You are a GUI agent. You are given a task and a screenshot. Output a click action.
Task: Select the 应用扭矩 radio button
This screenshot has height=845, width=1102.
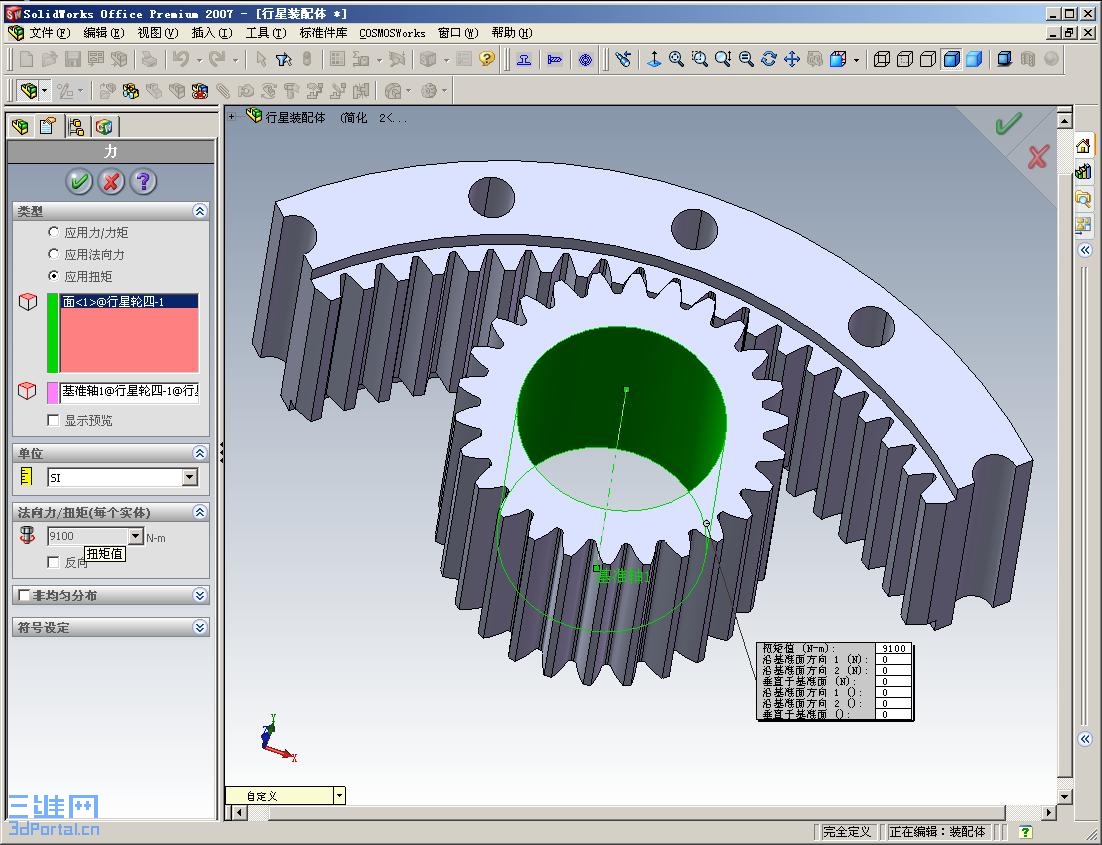point(53,276)
